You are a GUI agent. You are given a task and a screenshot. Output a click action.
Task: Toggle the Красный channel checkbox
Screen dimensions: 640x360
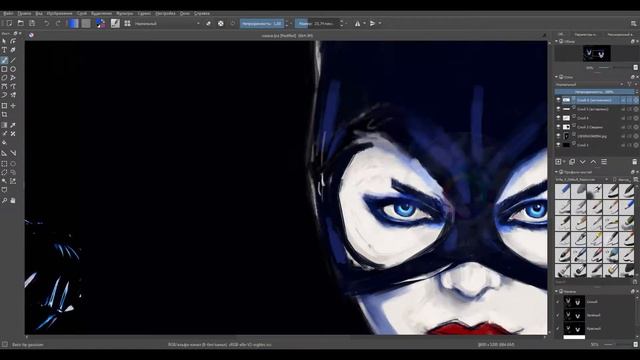point(558,329)
